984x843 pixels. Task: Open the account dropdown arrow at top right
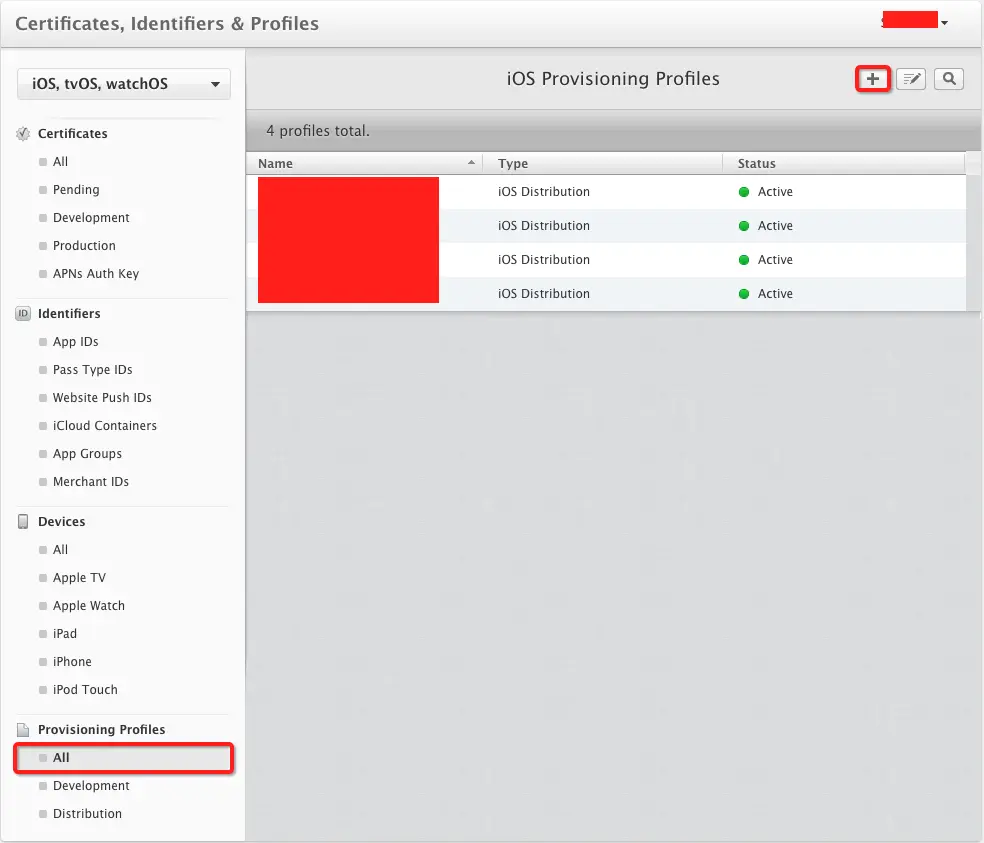(944, 23)
